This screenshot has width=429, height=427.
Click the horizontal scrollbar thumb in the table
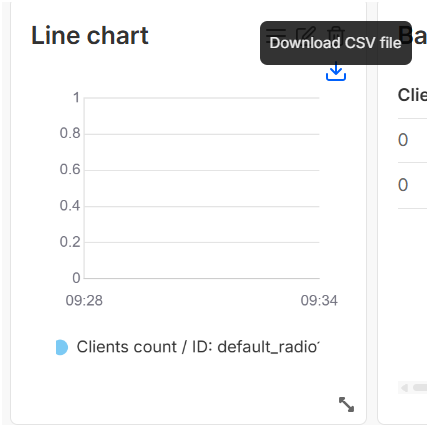(420, 388)
